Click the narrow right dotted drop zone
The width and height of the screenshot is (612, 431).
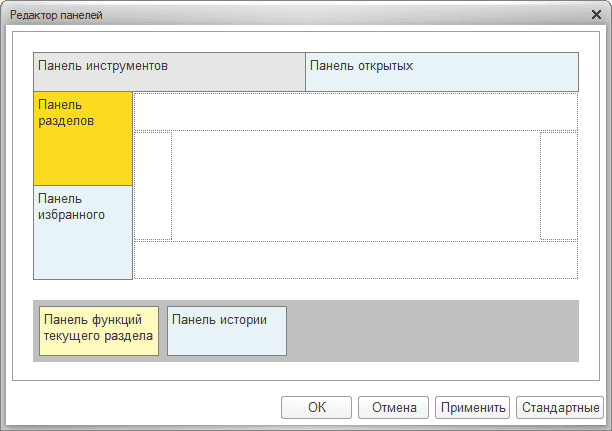click(x=558, y=185)
